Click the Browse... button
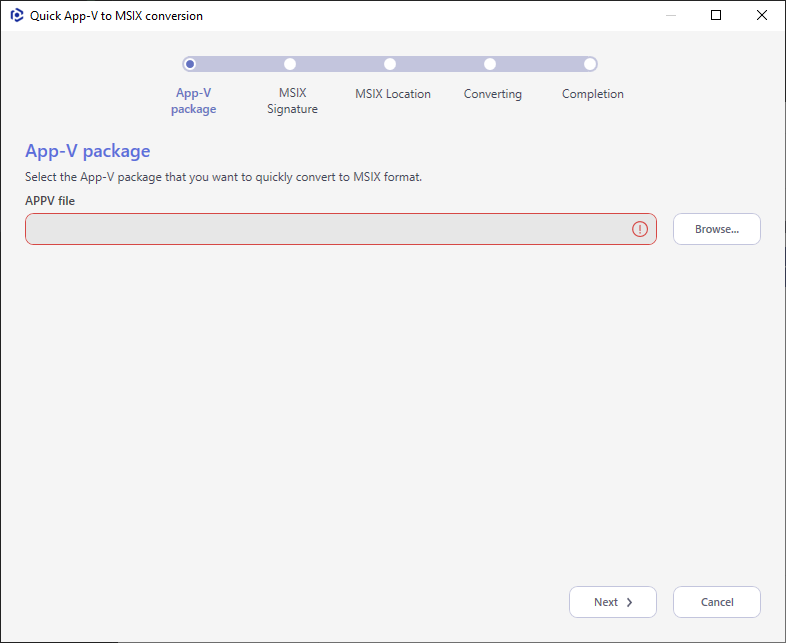The height and width of the screenshot is (643, 786). click(716, 229)
